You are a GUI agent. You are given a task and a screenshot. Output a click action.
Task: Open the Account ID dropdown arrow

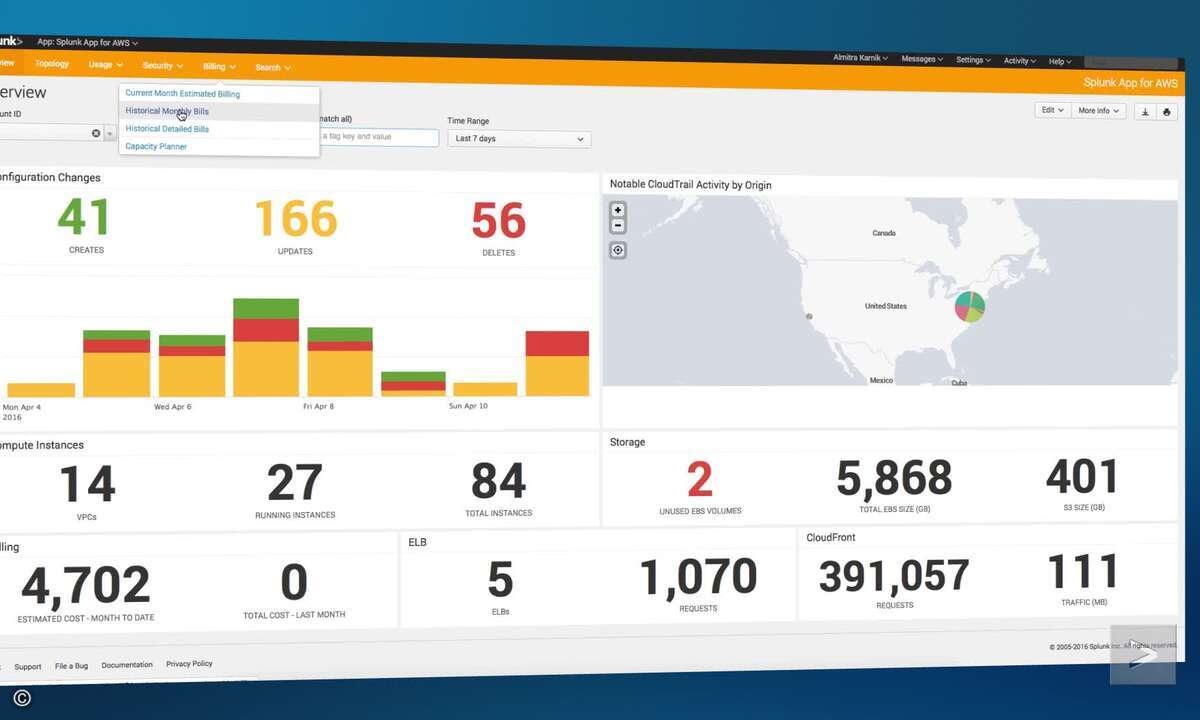click(110, 133)
